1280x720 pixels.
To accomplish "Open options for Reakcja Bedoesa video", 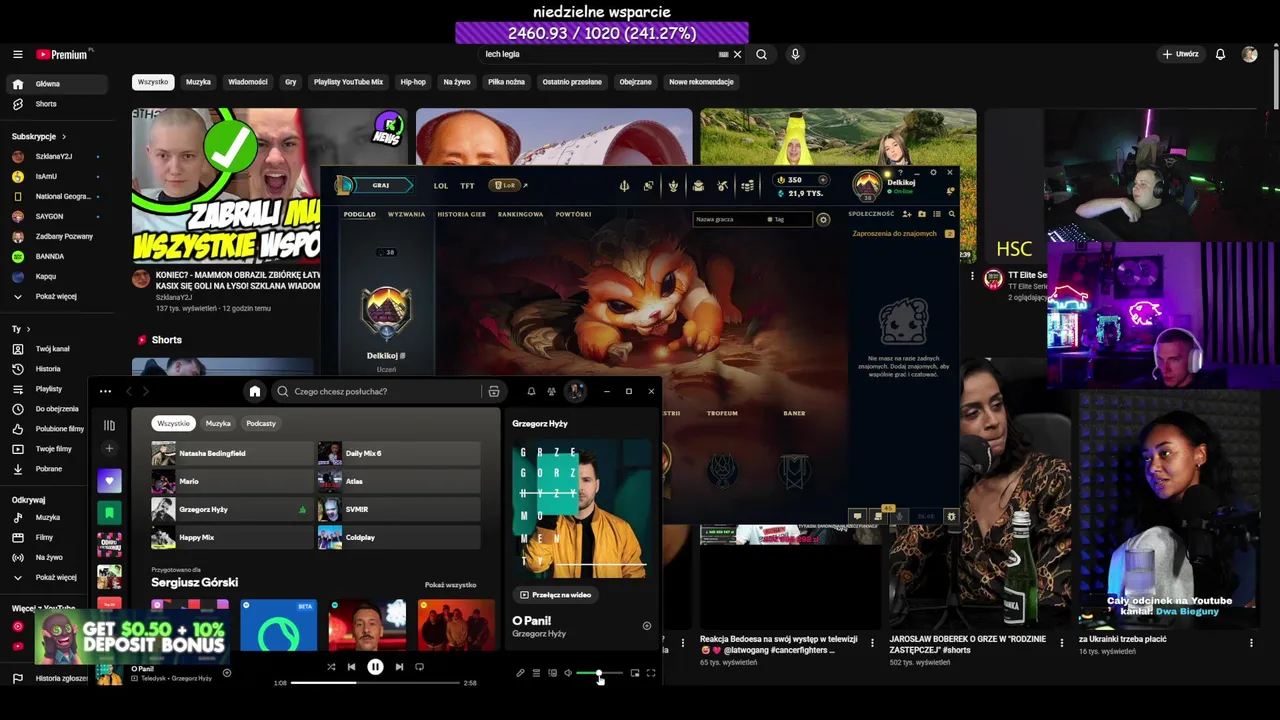I will [x=872, y=642].
